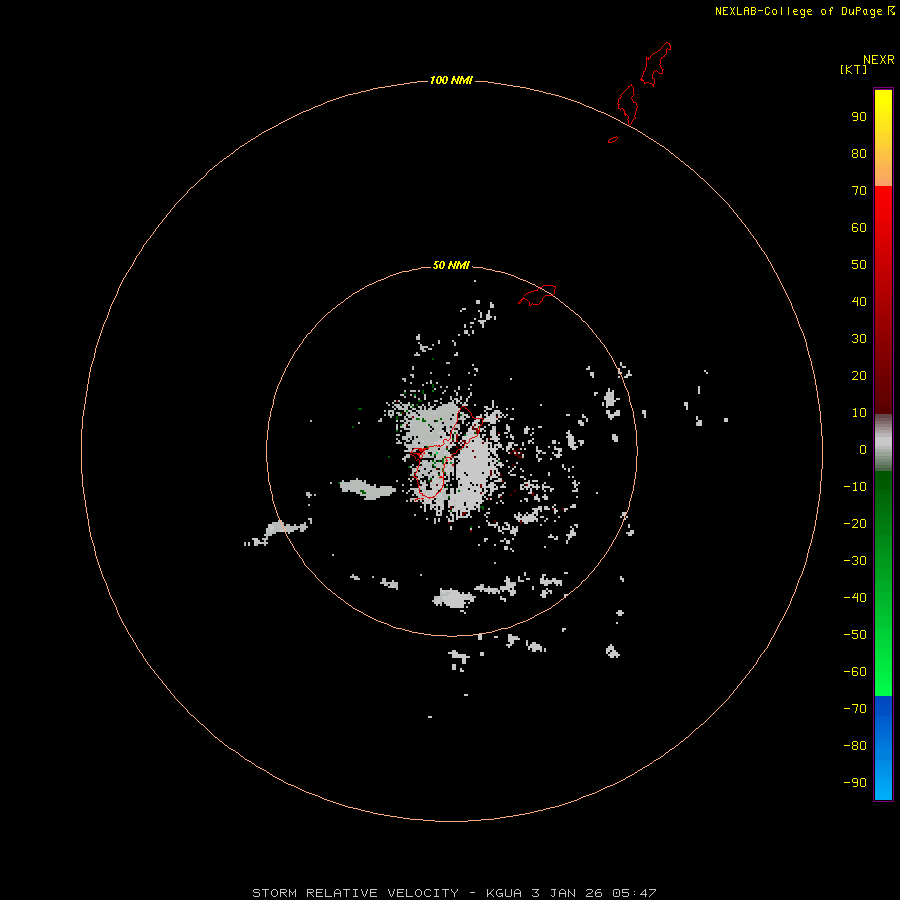Click the -90 value on velocity scale
Viewport: 900px width, 900px height.
[855, 783]
